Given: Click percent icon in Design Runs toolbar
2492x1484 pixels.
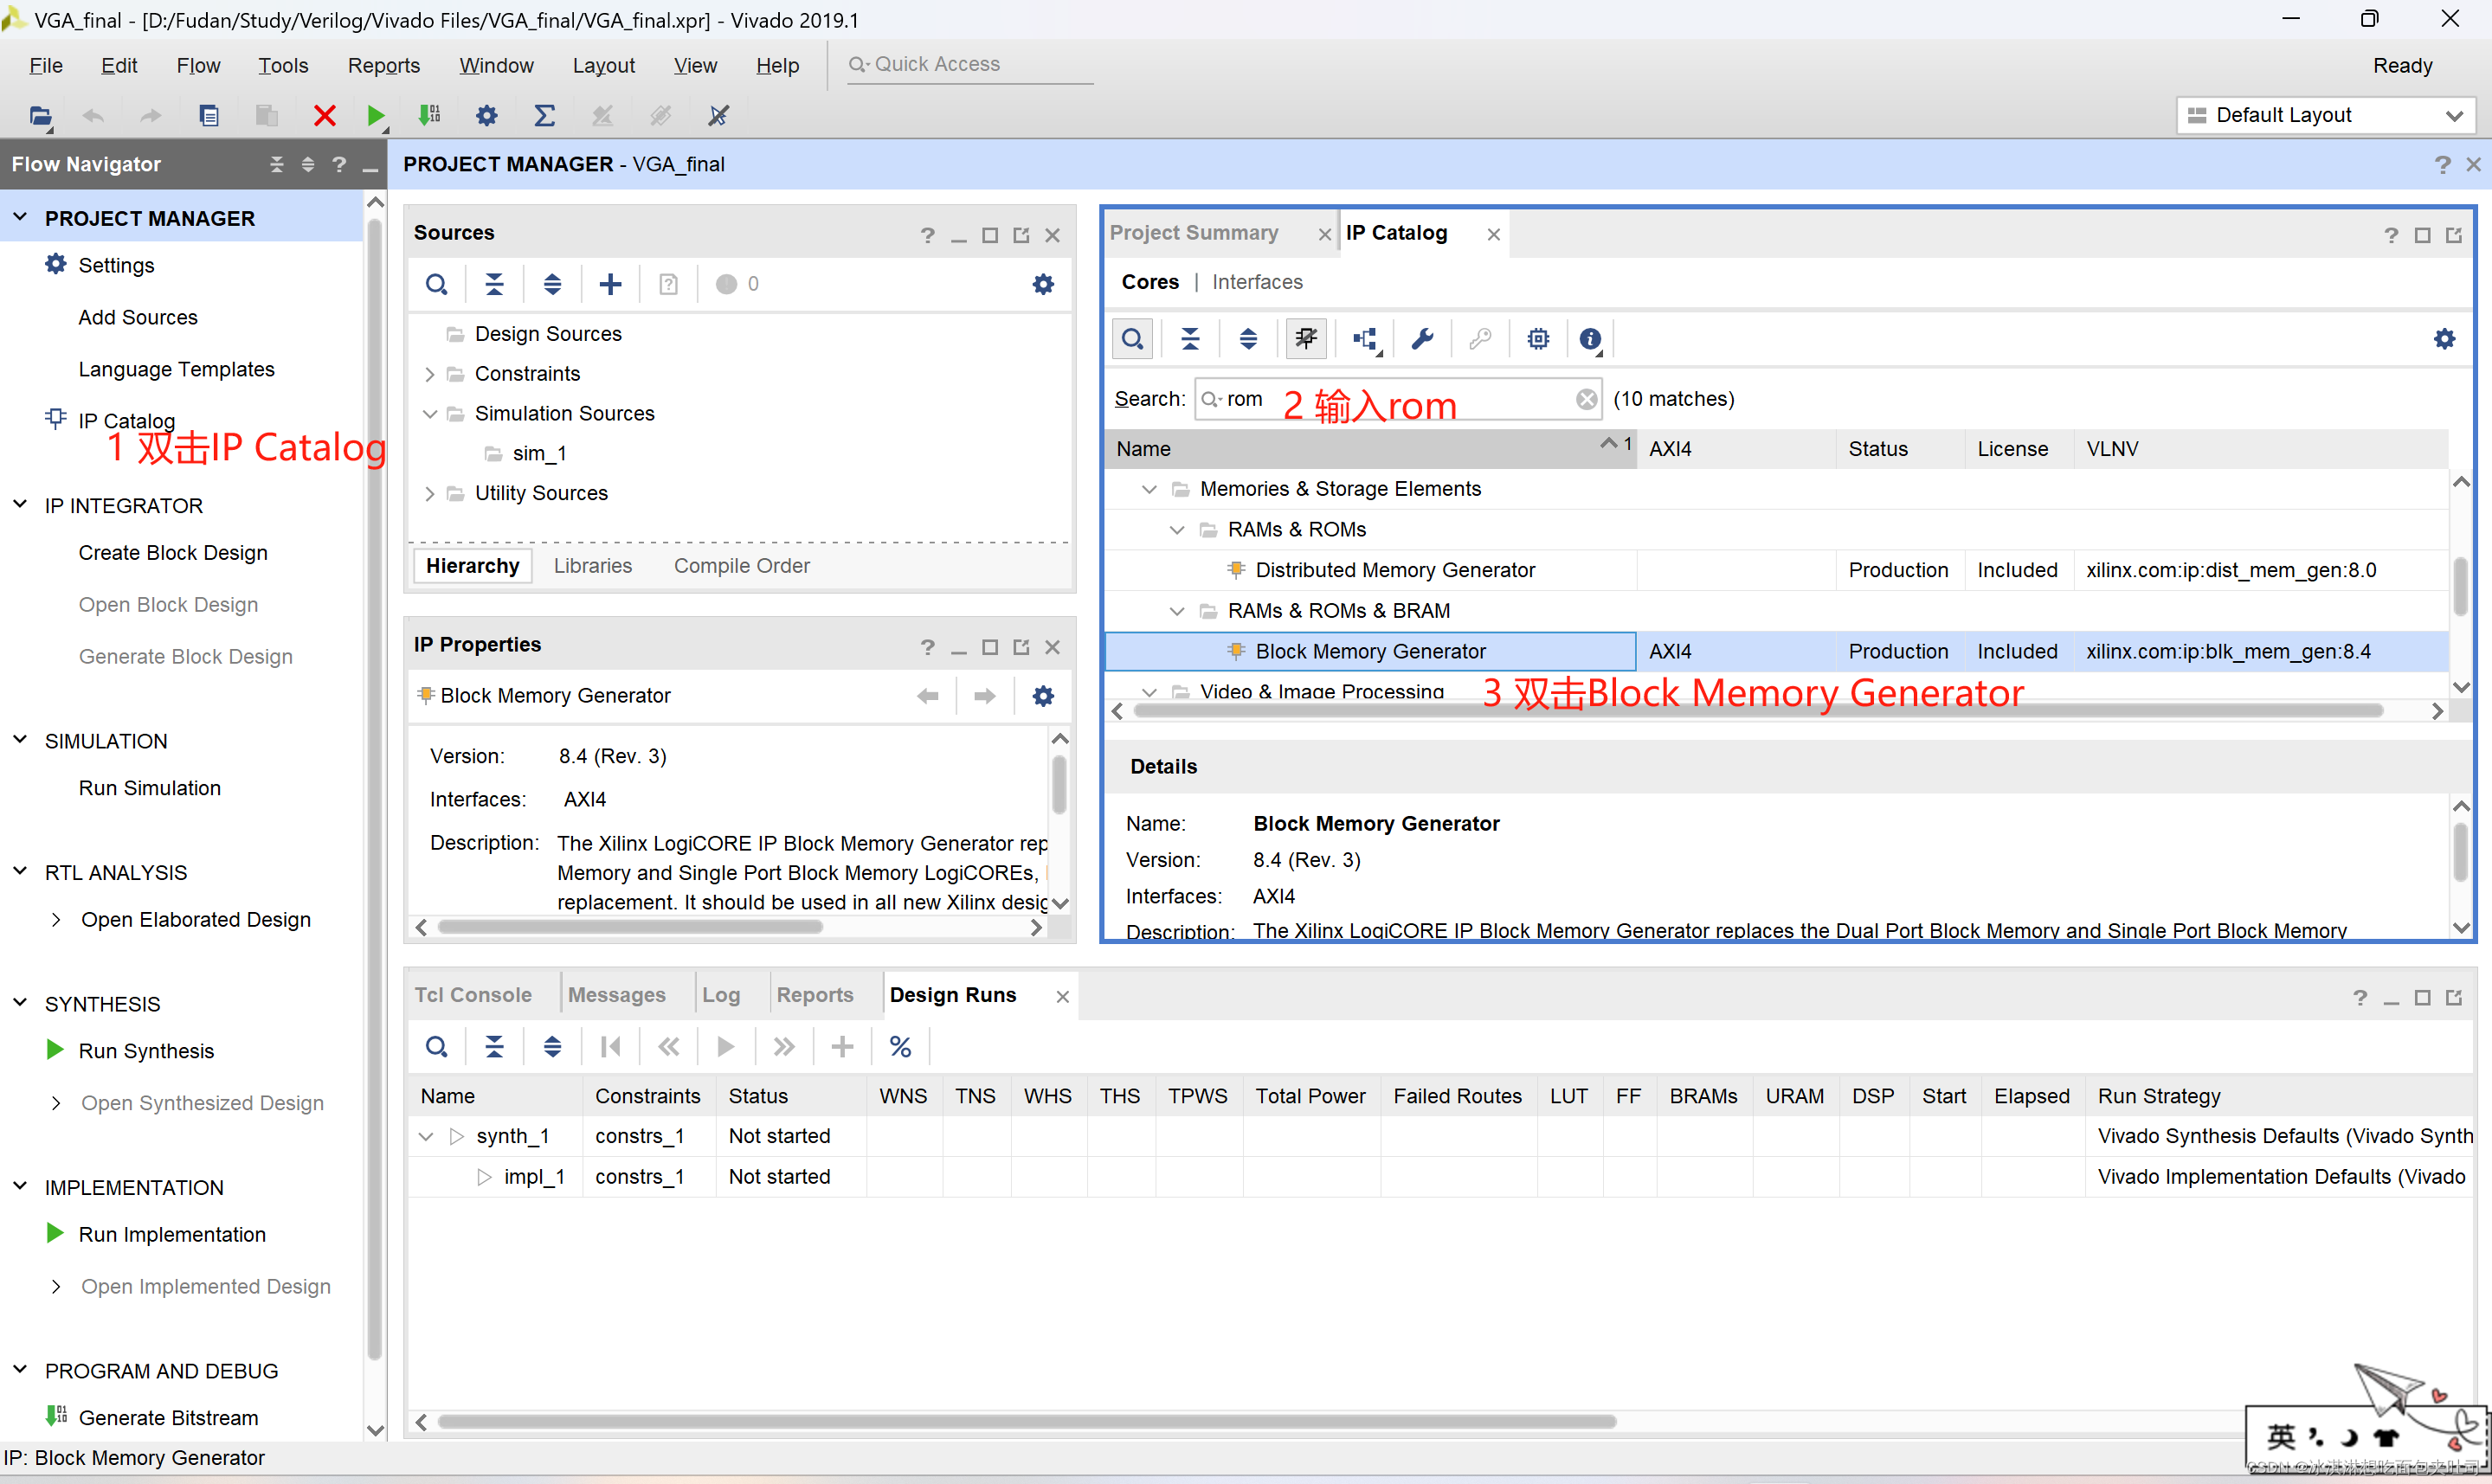Looking at the screenshot, I should click(x=900, y=1047).
